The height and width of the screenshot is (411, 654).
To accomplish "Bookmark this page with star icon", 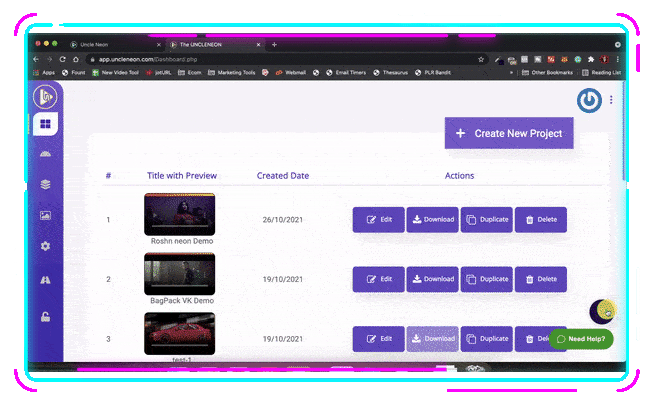I will 481,59.
